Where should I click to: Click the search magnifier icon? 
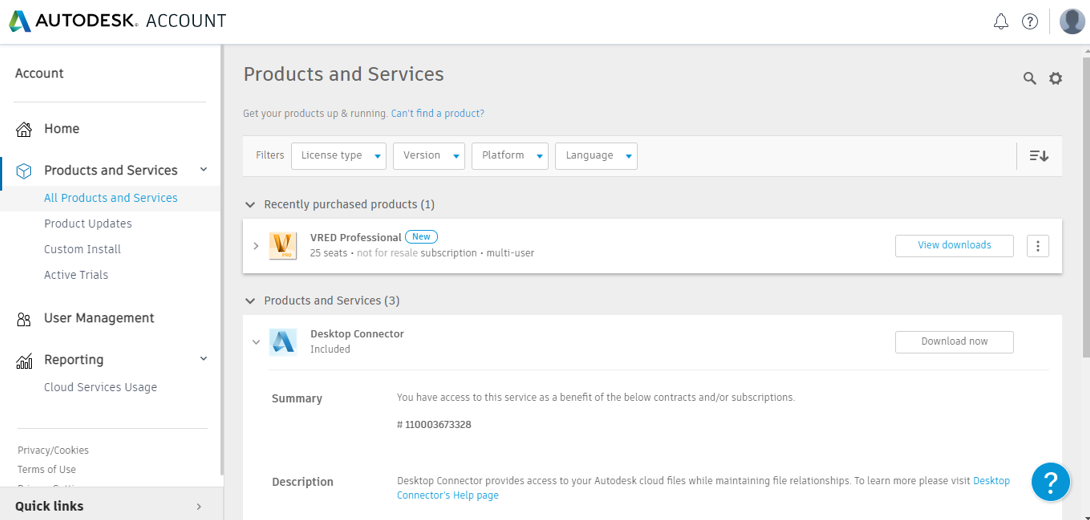coord(1029,78)
